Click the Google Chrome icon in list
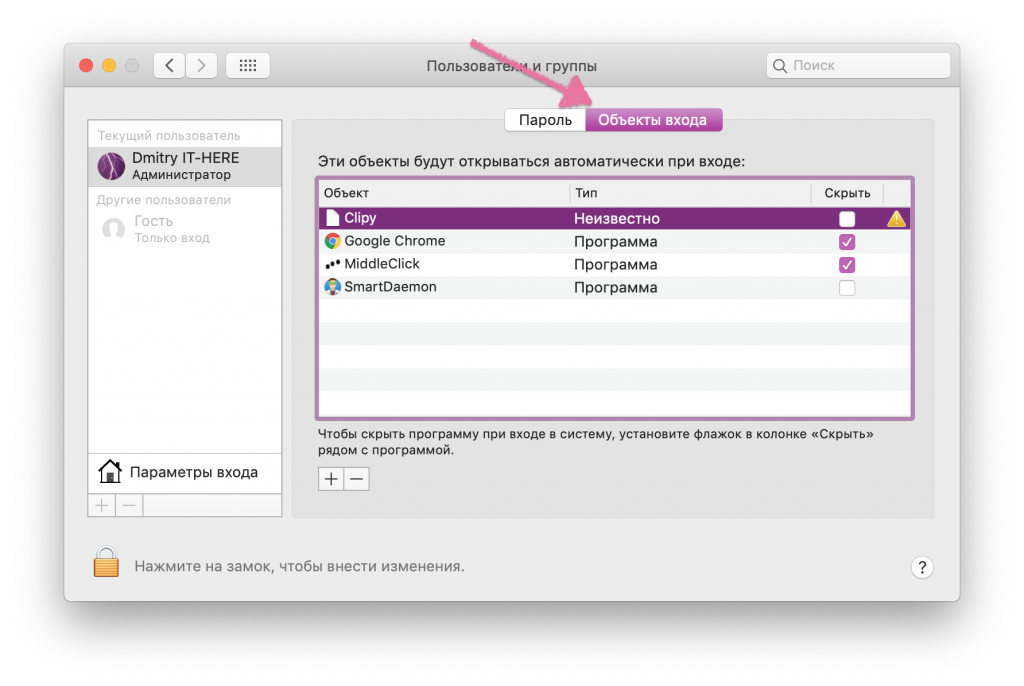The image size is (1024, 686). point(332,241)
